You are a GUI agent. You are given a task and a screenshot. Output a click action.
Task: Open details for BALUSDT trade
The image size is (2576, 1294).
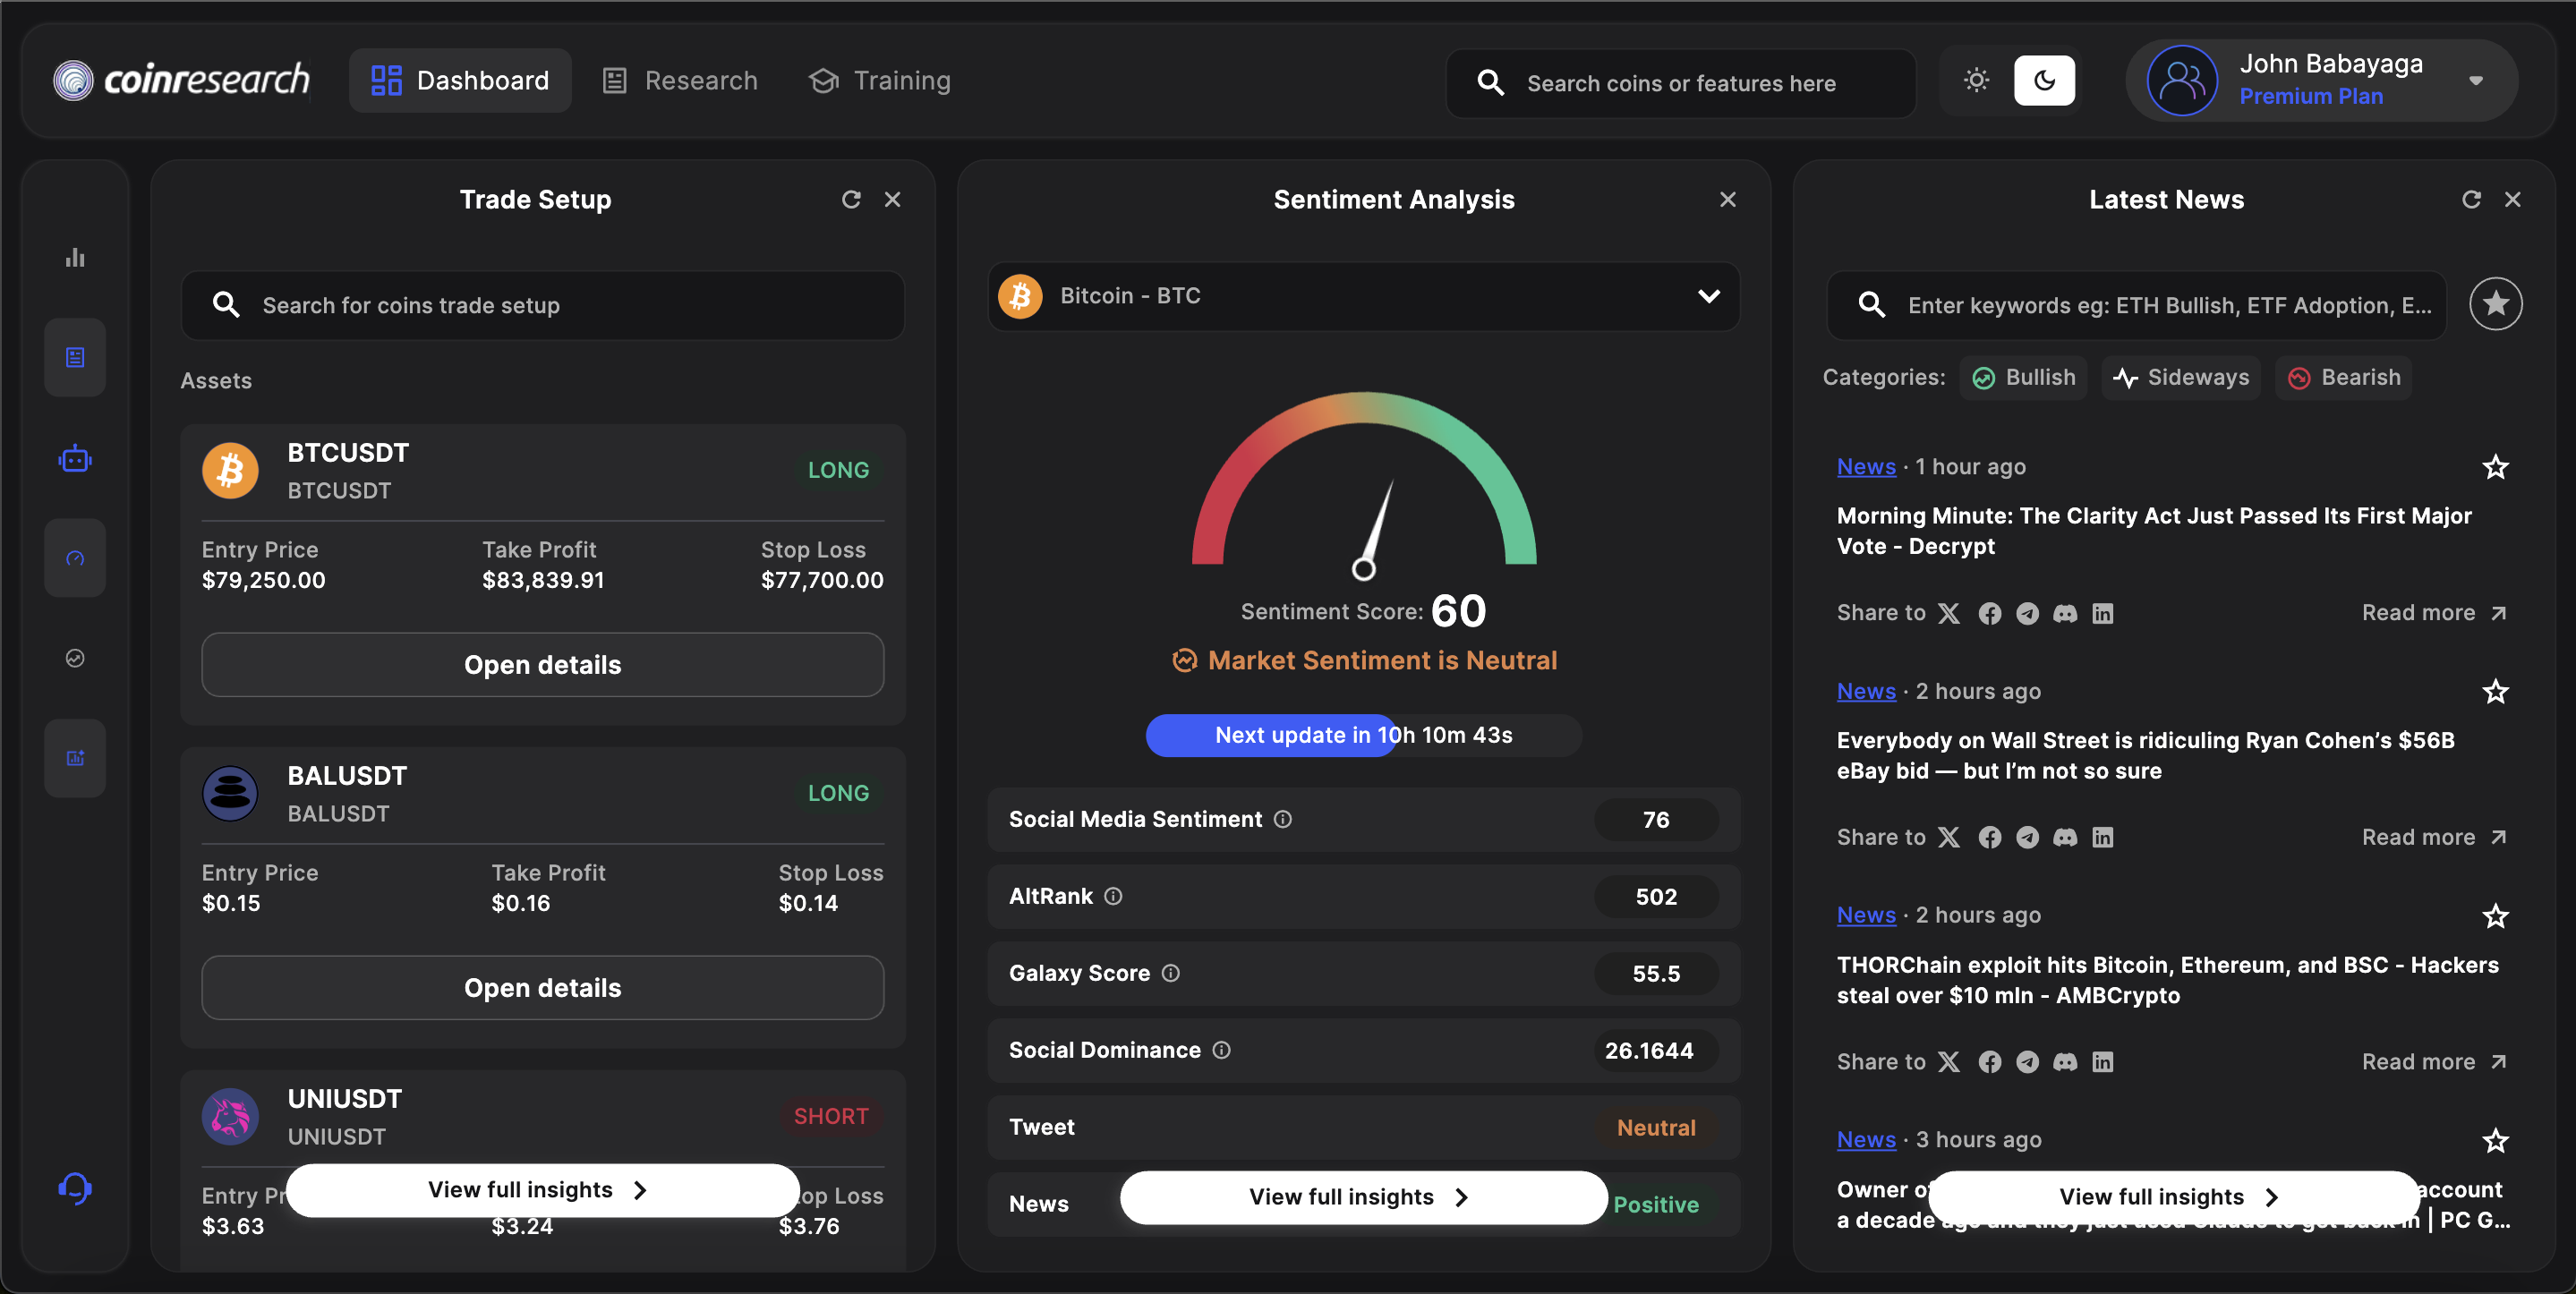click(x=543, y=988)
